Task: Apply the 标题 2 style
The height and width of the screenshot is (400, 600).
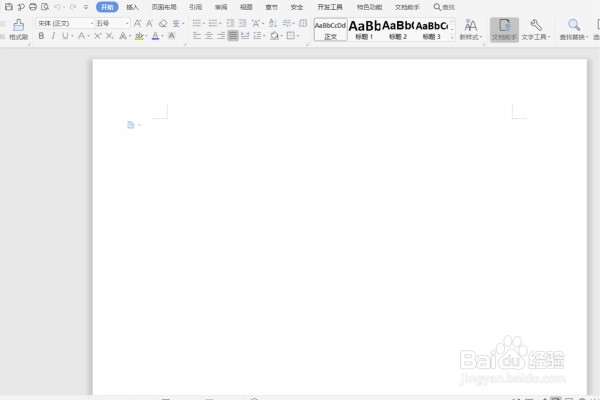Action: tap(398, 29)
